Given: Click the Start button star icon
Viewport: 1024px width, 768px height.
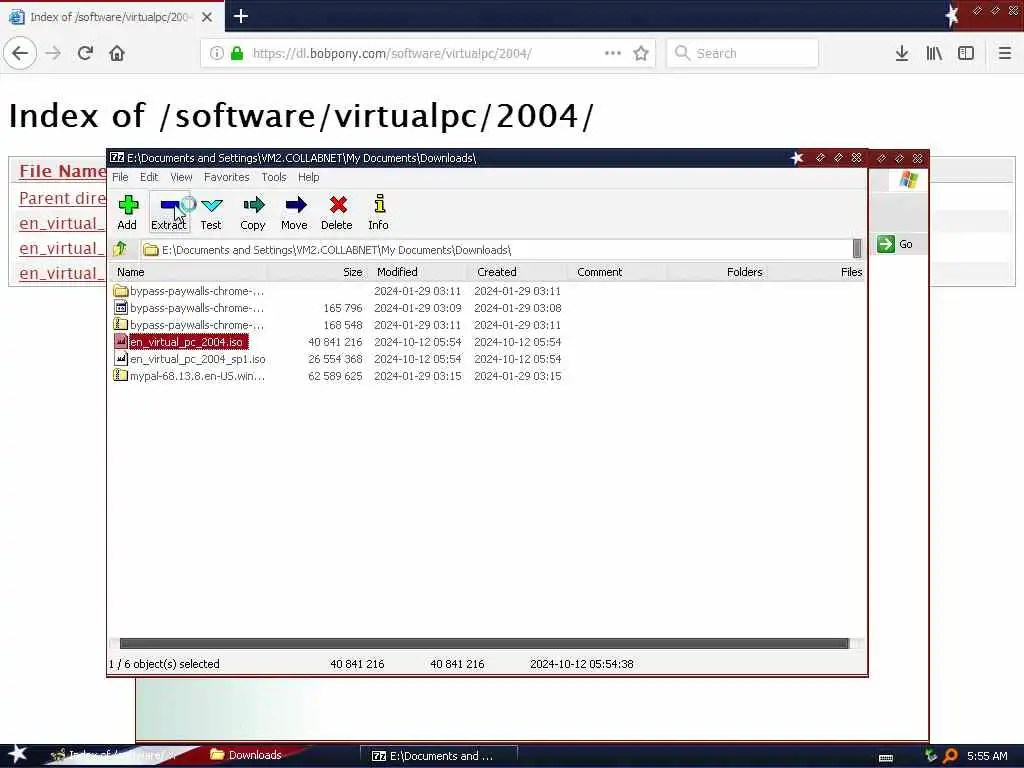Looking at the screenshot, I should pyautogui.click(x=18, y=754).
